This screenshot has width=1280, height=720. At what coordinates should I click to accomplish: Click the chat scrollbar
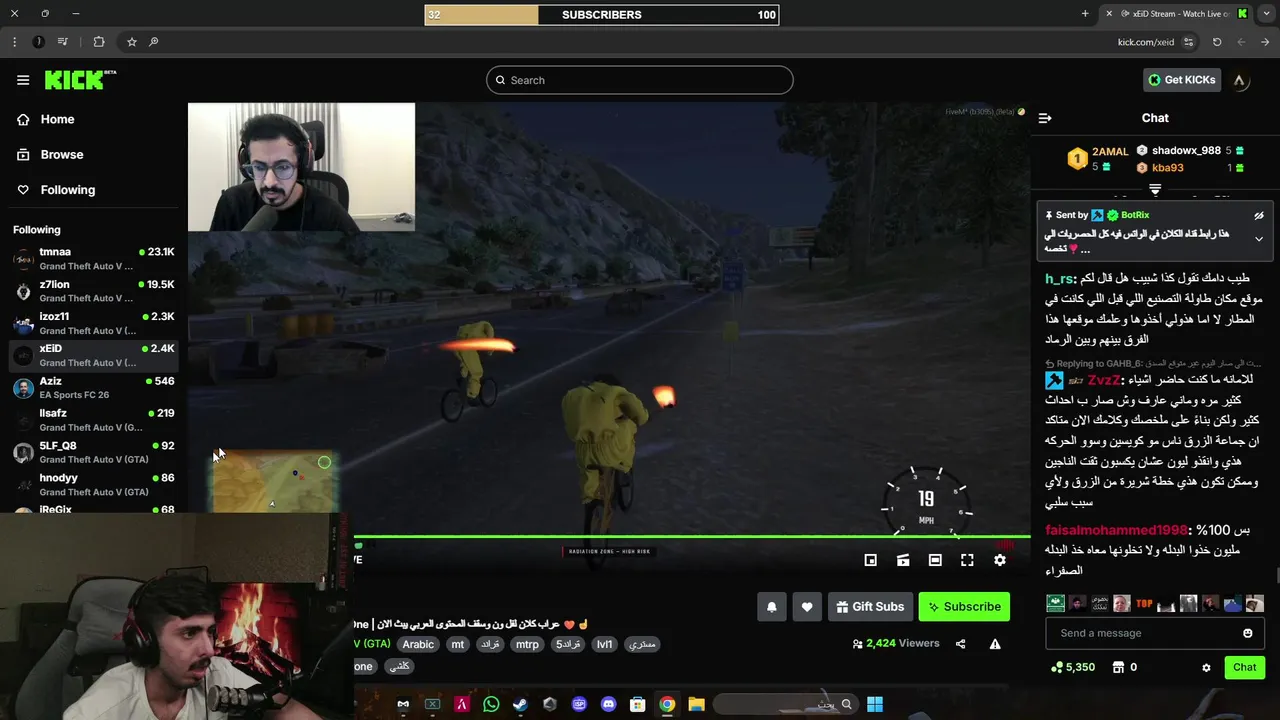tap(1277, 575)
